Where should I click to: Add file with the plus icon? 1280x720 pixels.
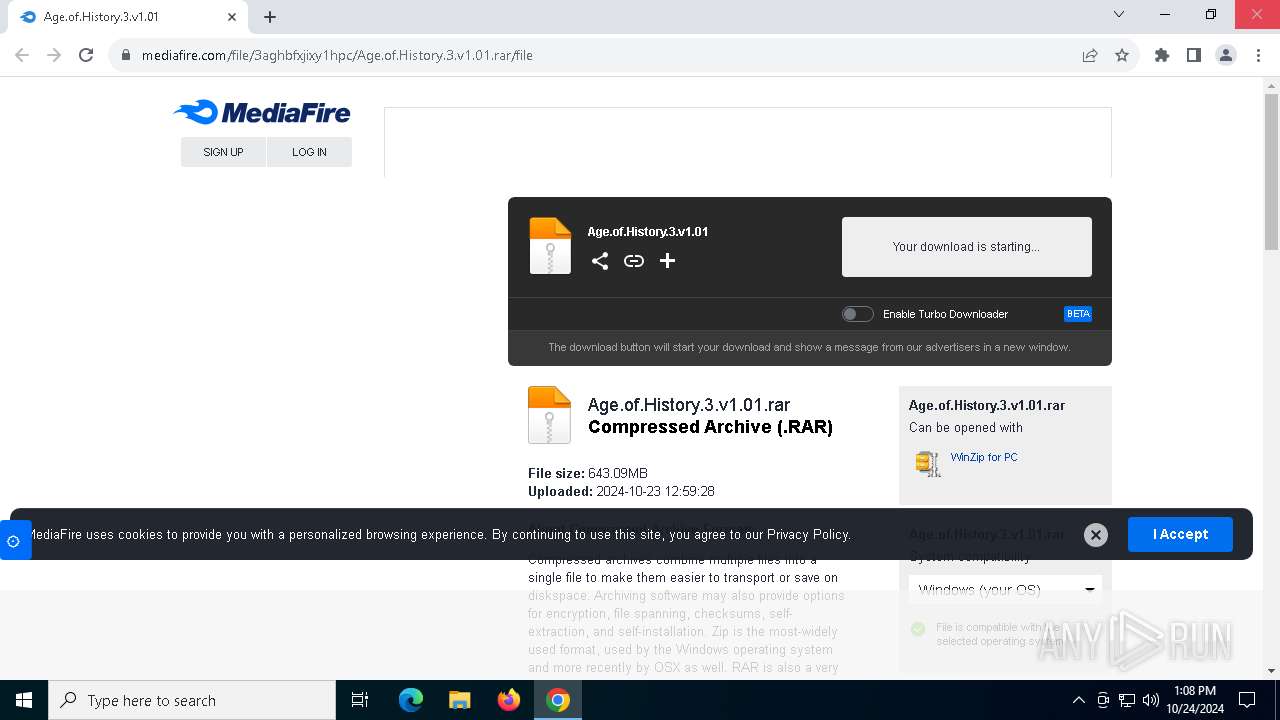(667, 261)
